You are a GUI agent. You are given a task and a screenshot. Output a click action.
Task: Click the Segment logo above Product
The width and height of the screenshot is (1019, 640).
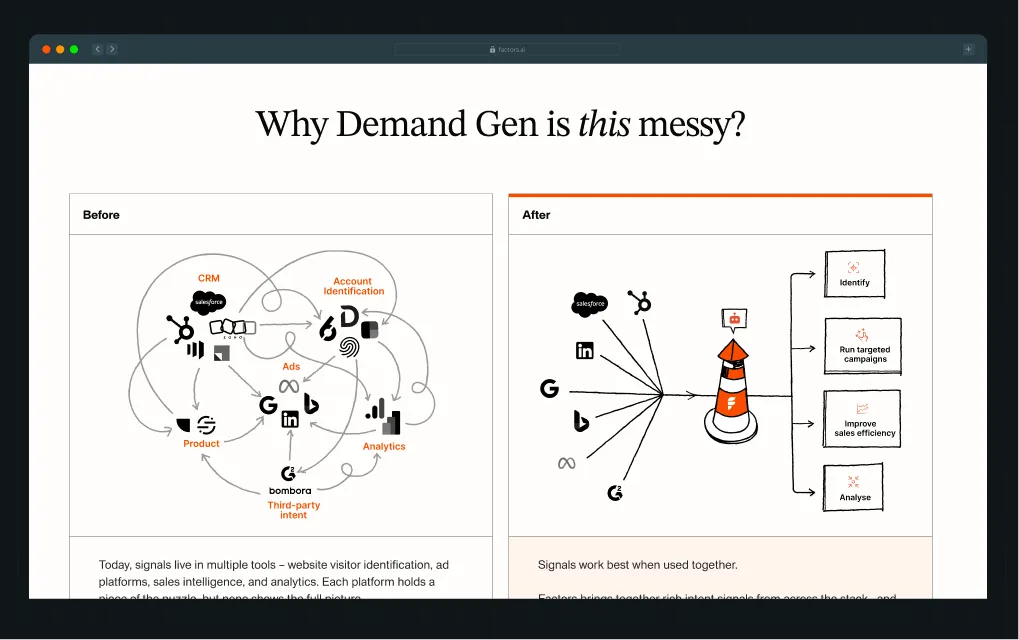point(206,426)
